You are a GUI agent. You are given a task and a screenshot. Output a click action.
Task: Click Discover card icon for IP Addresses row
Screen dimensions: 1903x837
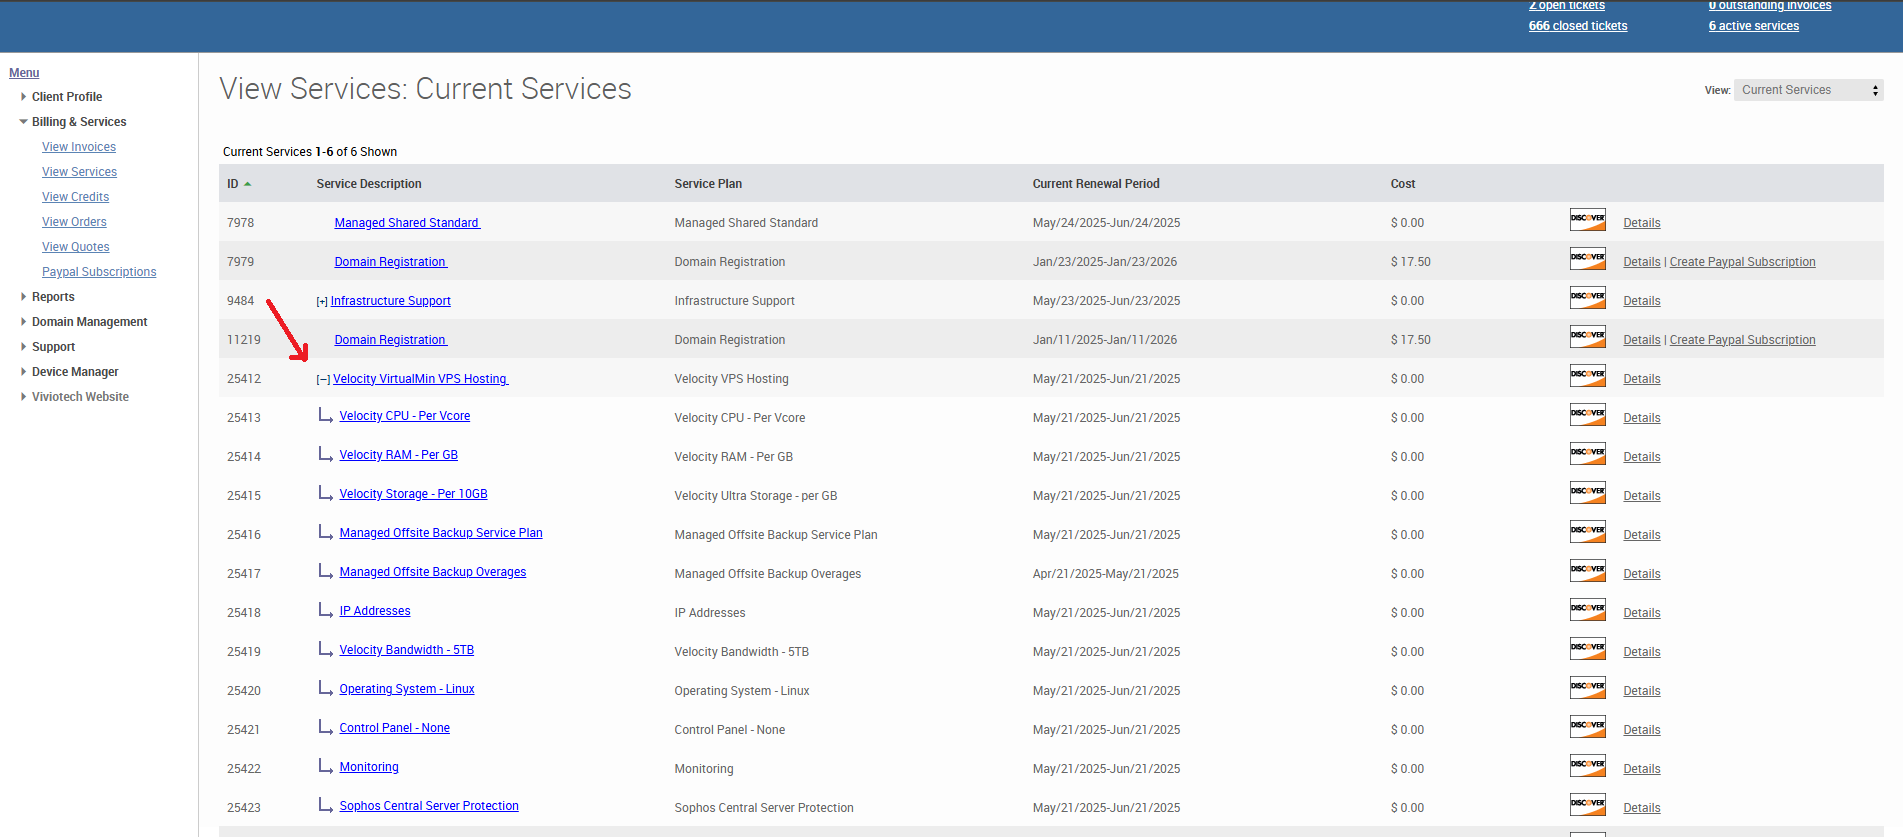pos(1587,610)
